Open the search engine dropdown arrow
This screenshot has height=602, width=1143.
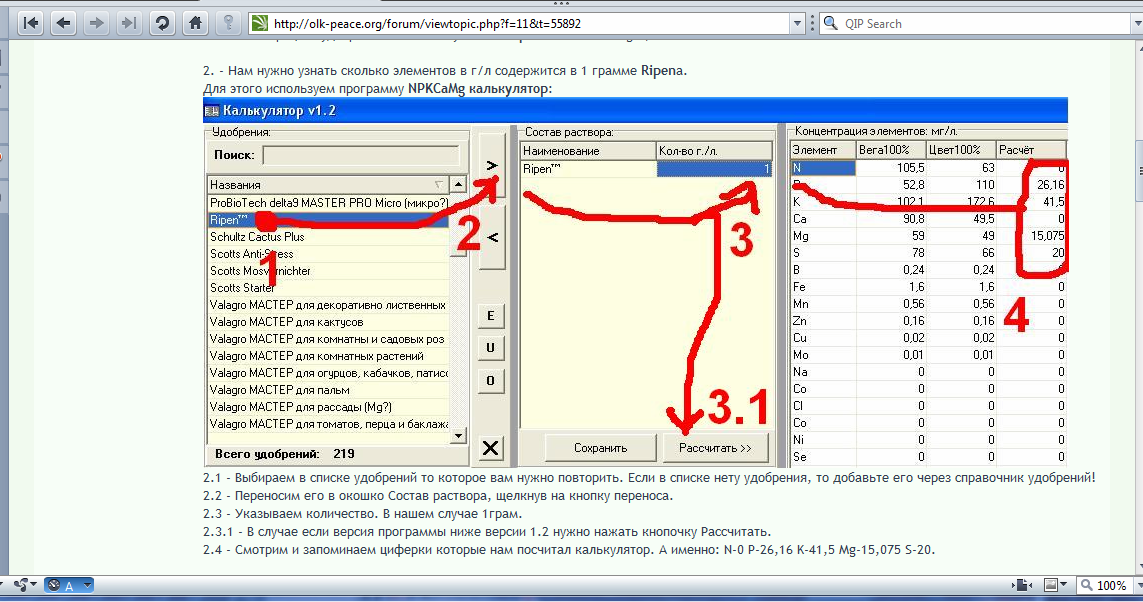tap(1136, 23)
